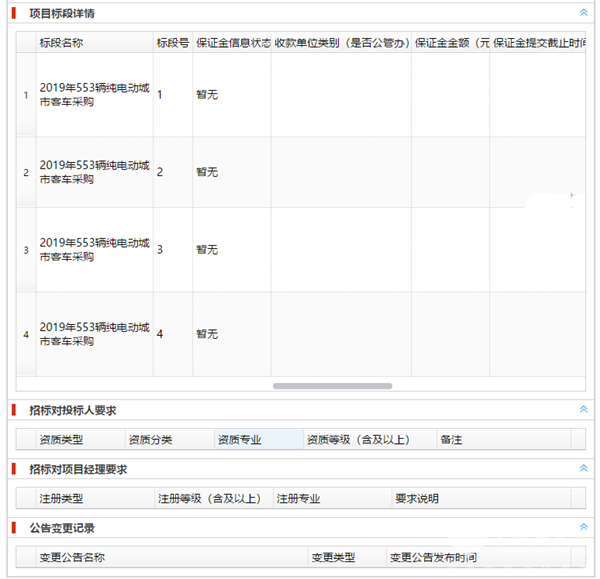
Task: Click the 收款单位类别 column header
Action: pos(340,43)
